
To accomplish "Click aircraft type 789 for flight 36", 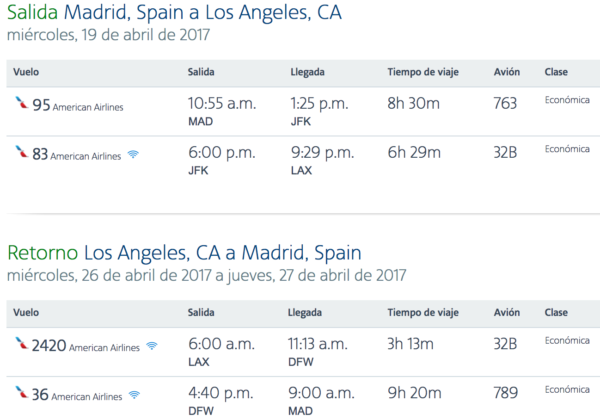I will [505, 393].
